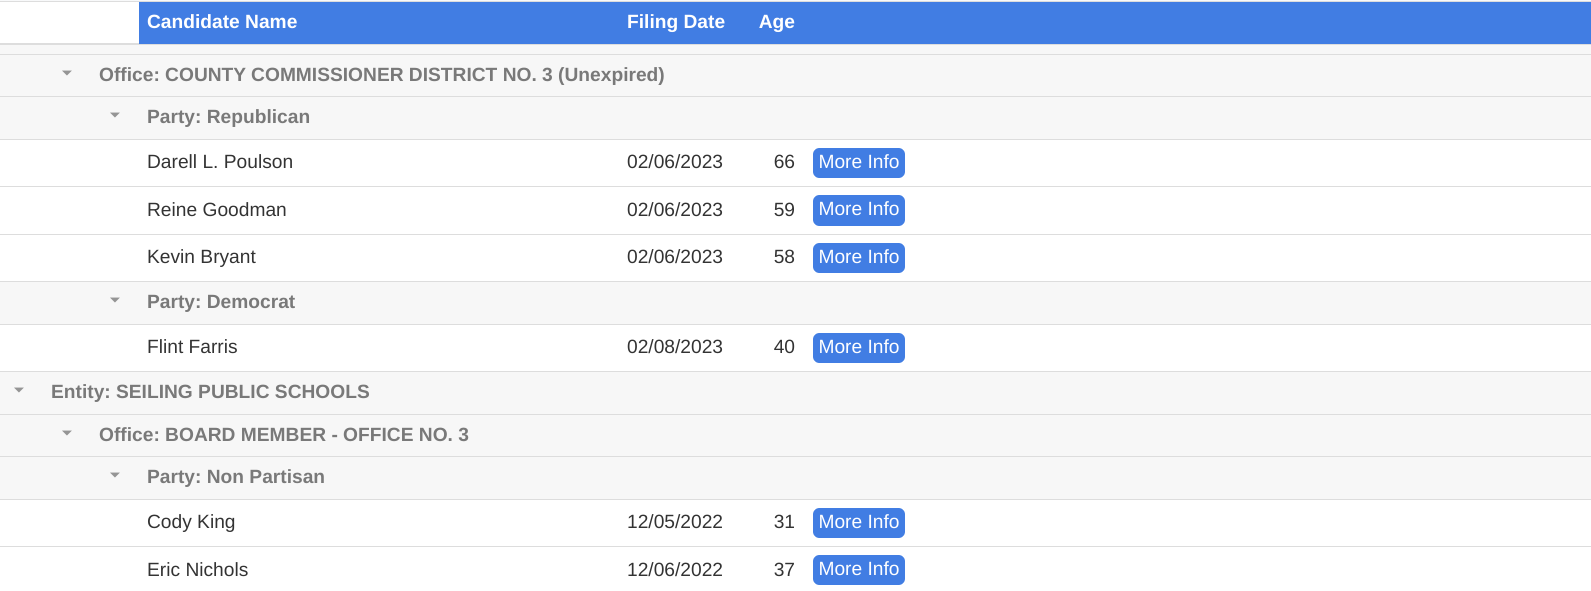Open More Info for Reine Goodman
1591x591 pixels.
(859, 209)
